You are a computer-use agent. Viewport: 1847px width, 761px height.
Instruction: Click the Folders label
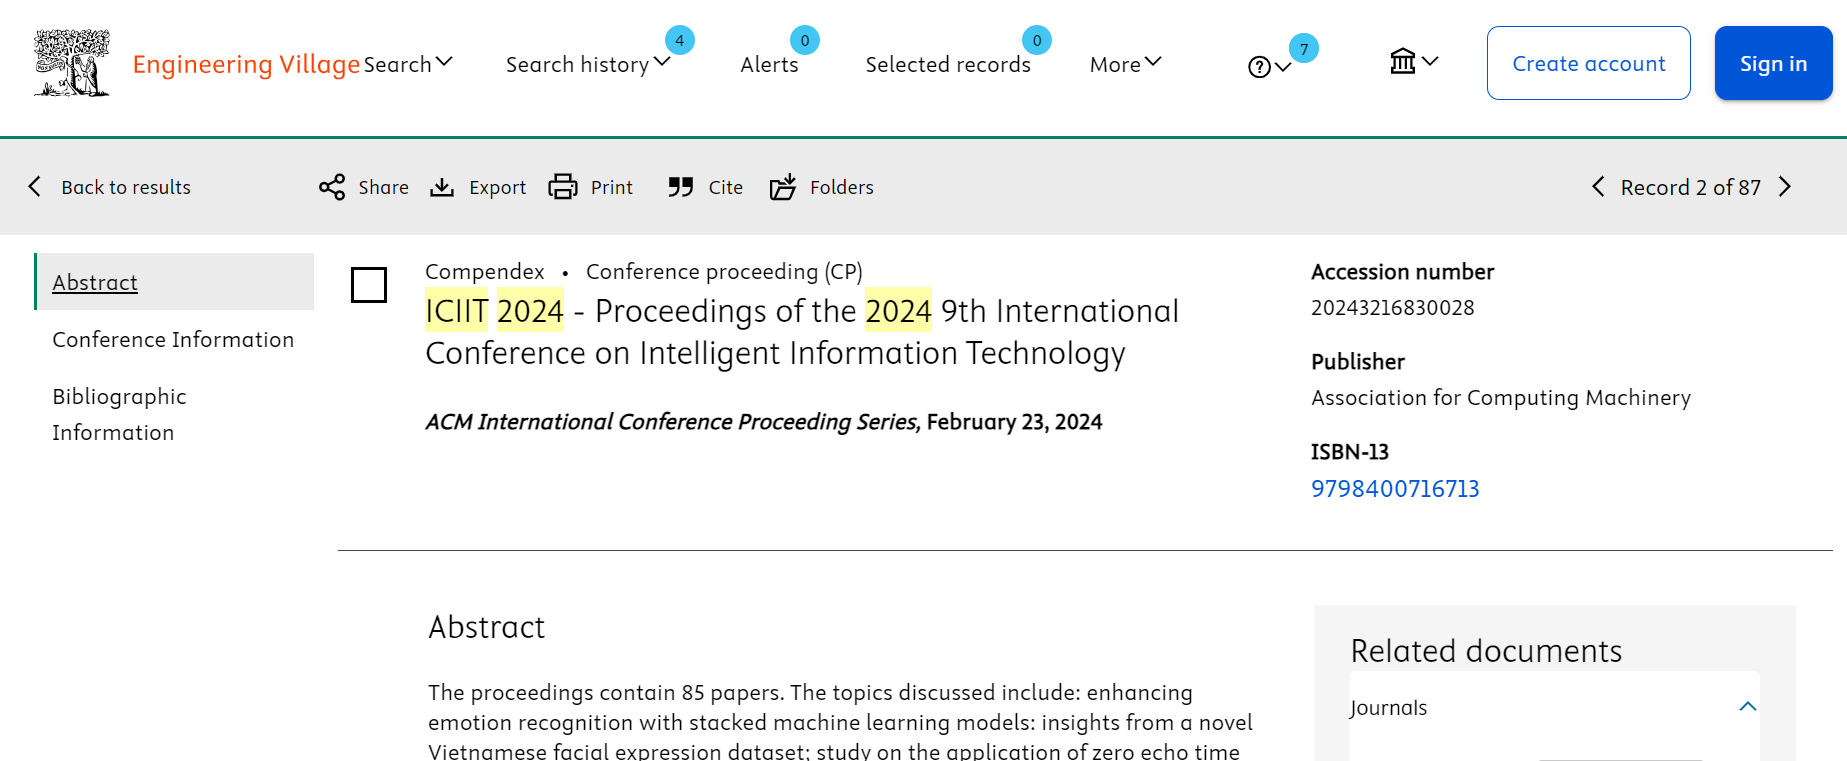click(842, 187)
